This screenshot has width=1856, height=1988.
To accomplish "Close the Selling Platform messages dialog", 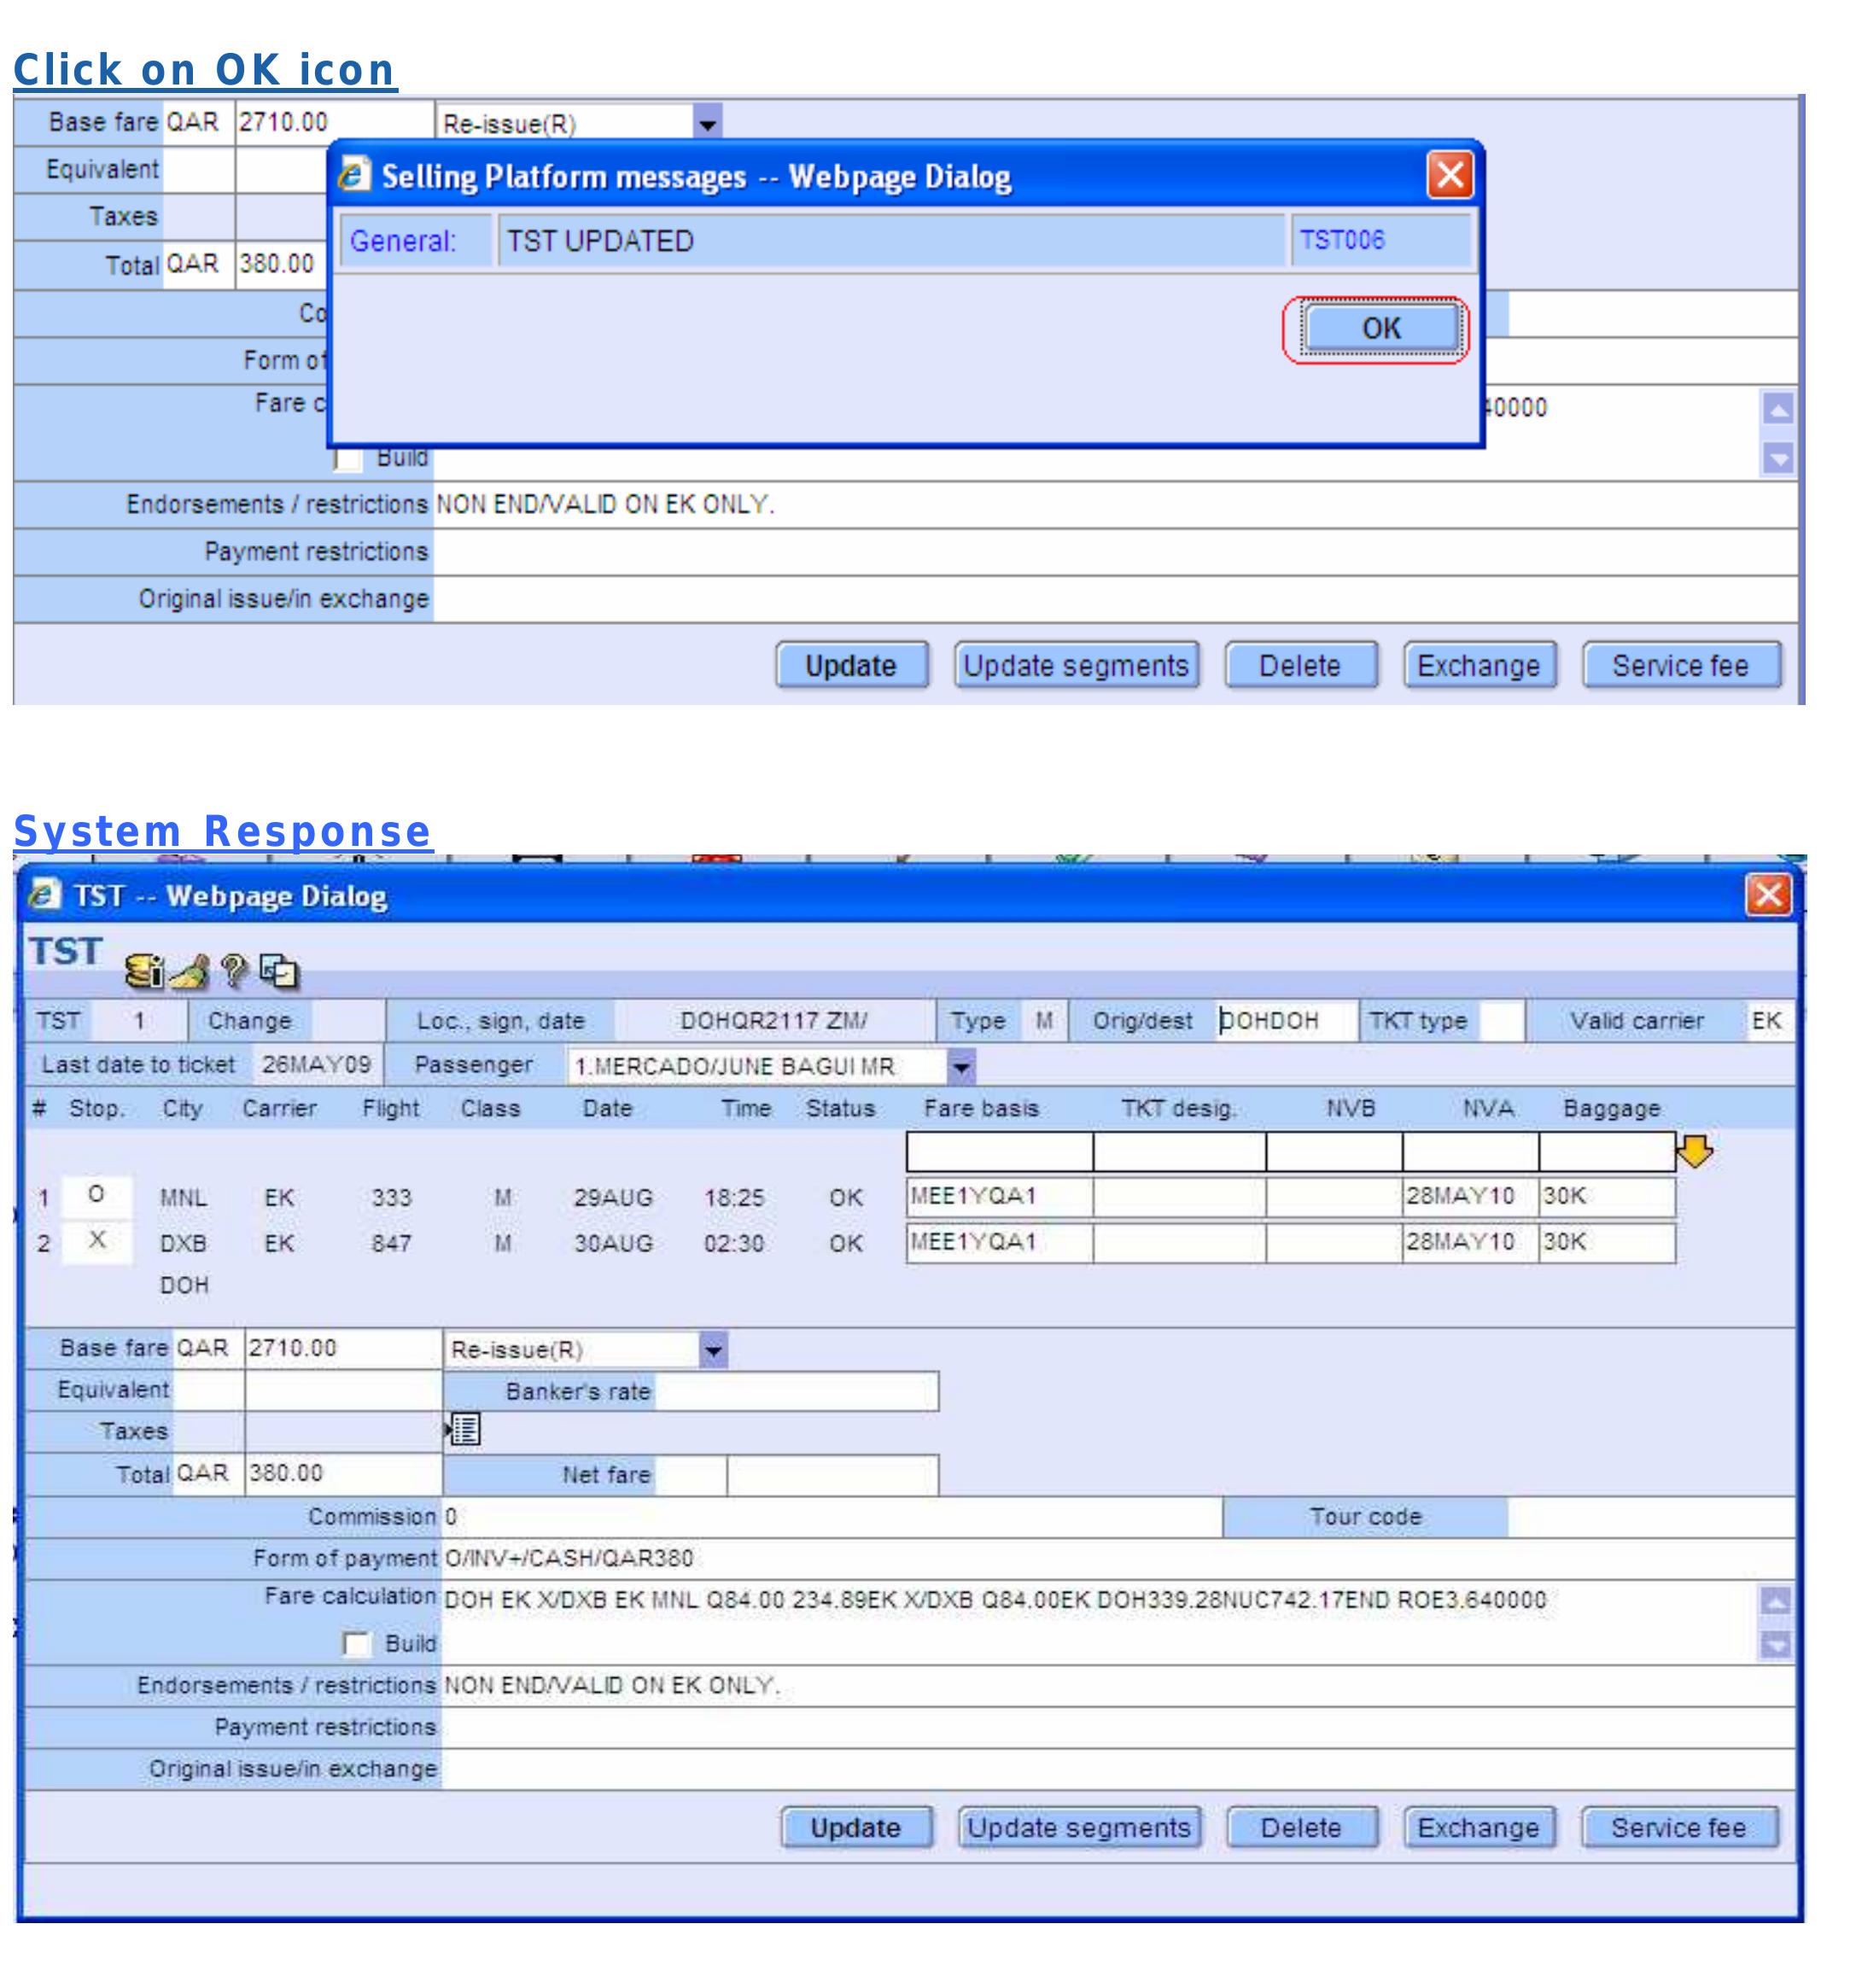I will pos(1450,175).
